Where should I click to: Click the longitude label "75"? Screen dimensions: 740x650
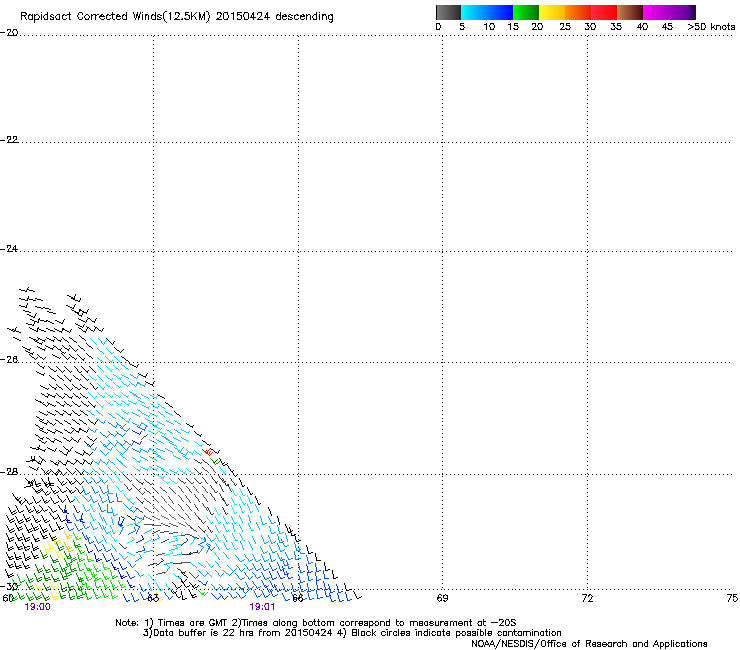pos(732,599)
